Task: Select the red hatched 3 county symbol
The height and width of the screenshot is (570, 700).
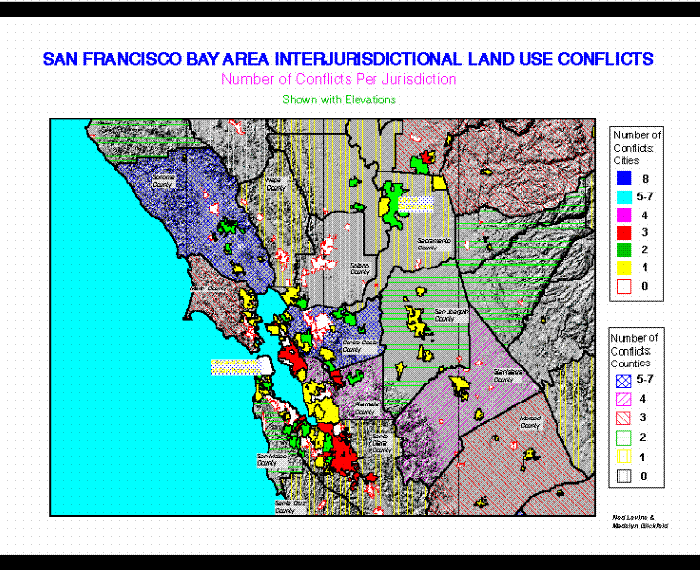Action: 624,418
